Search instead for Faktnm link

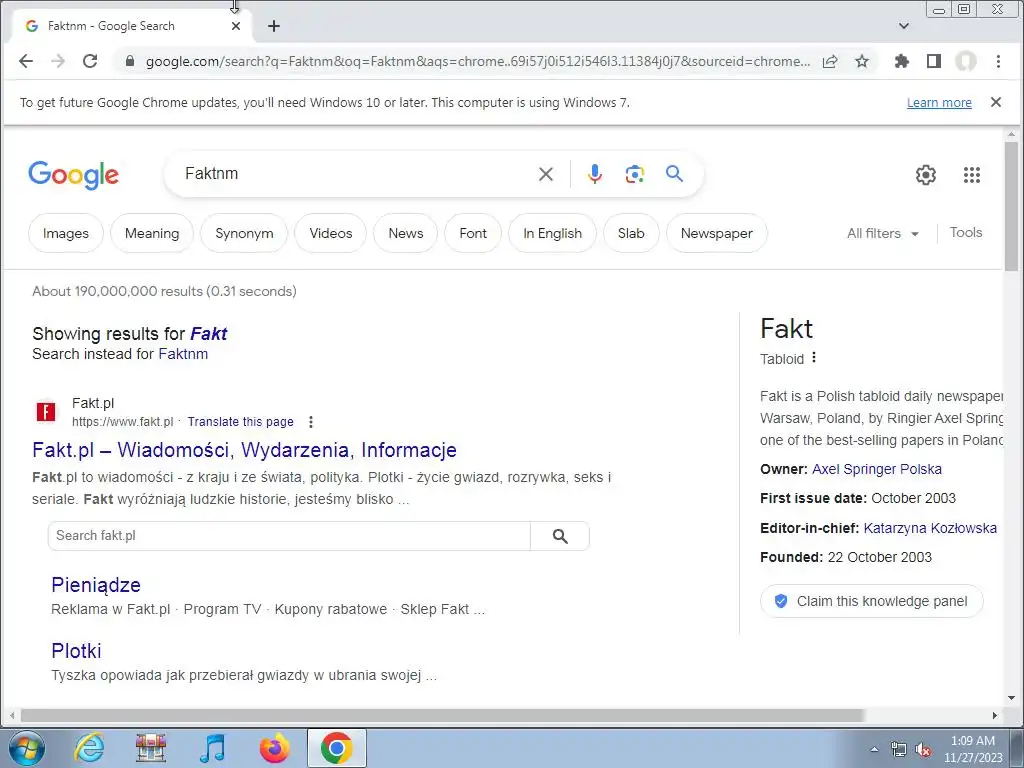pos(183,354)
